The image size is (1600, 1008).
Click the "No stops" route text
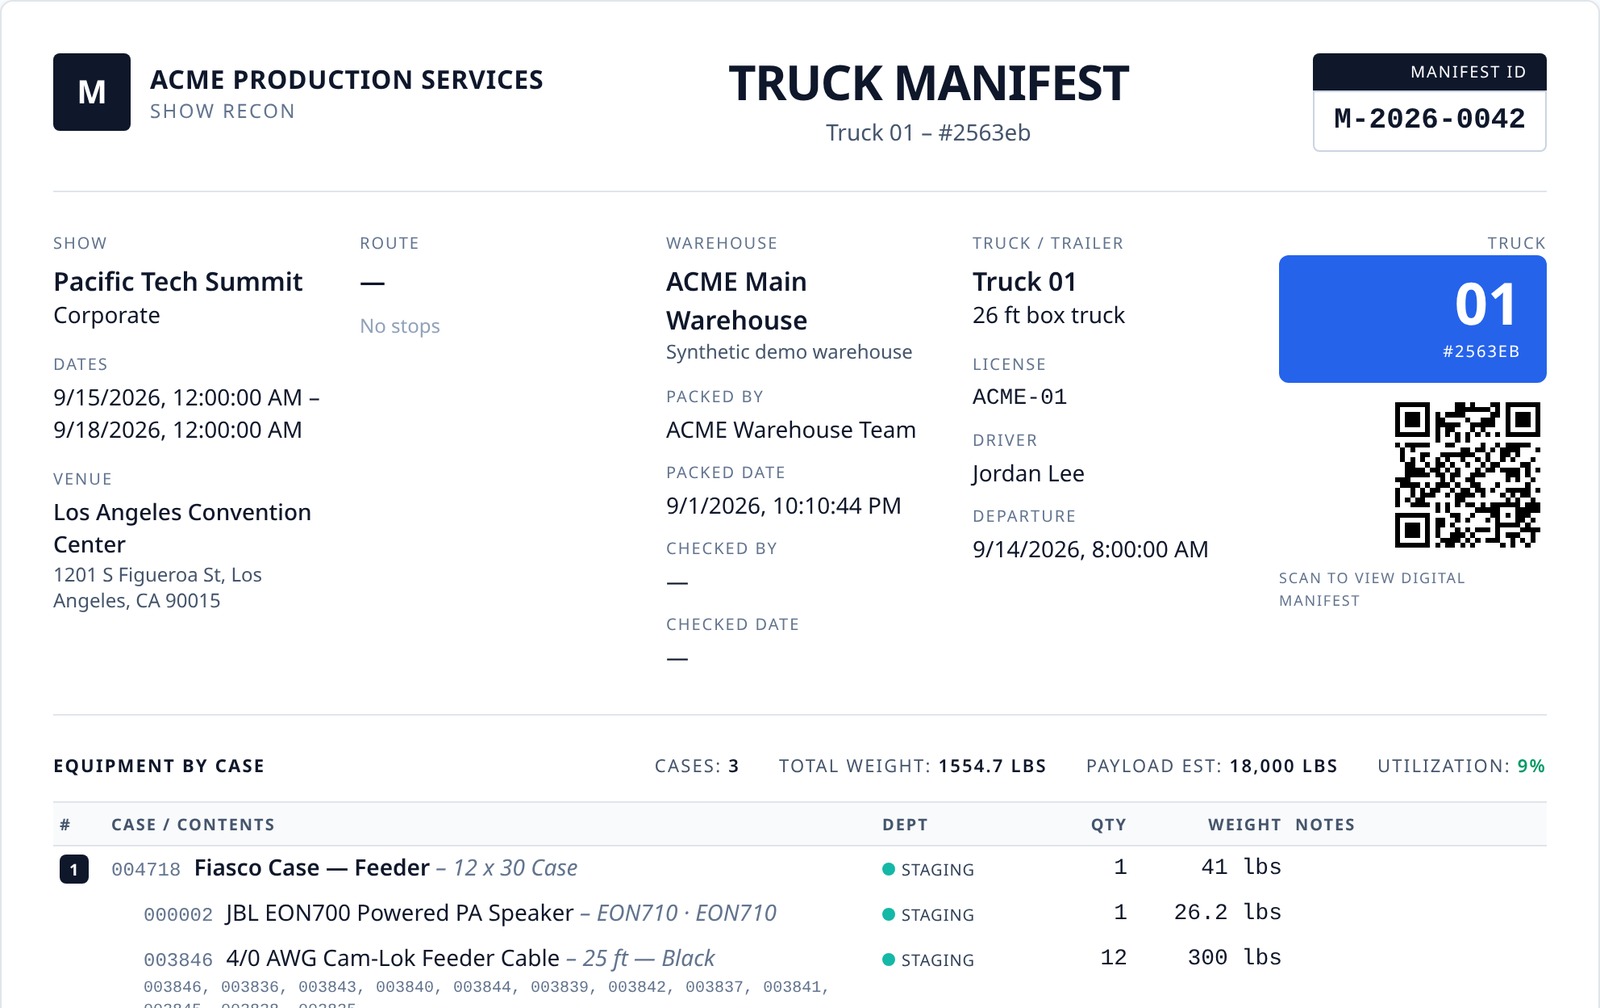[400, 326]
